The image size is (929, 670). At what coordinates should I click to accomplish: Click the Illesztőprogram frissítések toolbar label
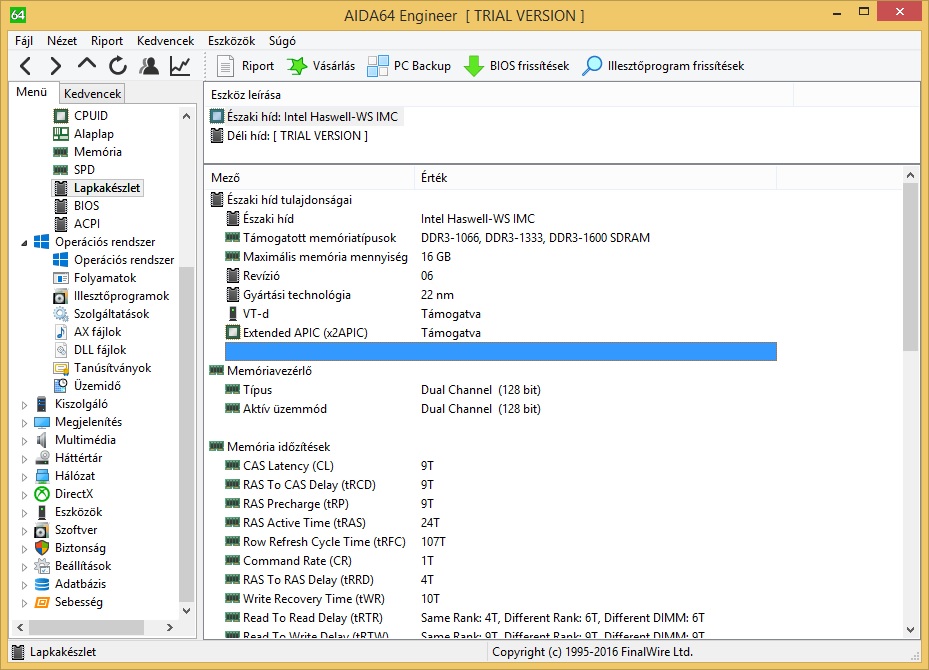click(x=675, y=66)
